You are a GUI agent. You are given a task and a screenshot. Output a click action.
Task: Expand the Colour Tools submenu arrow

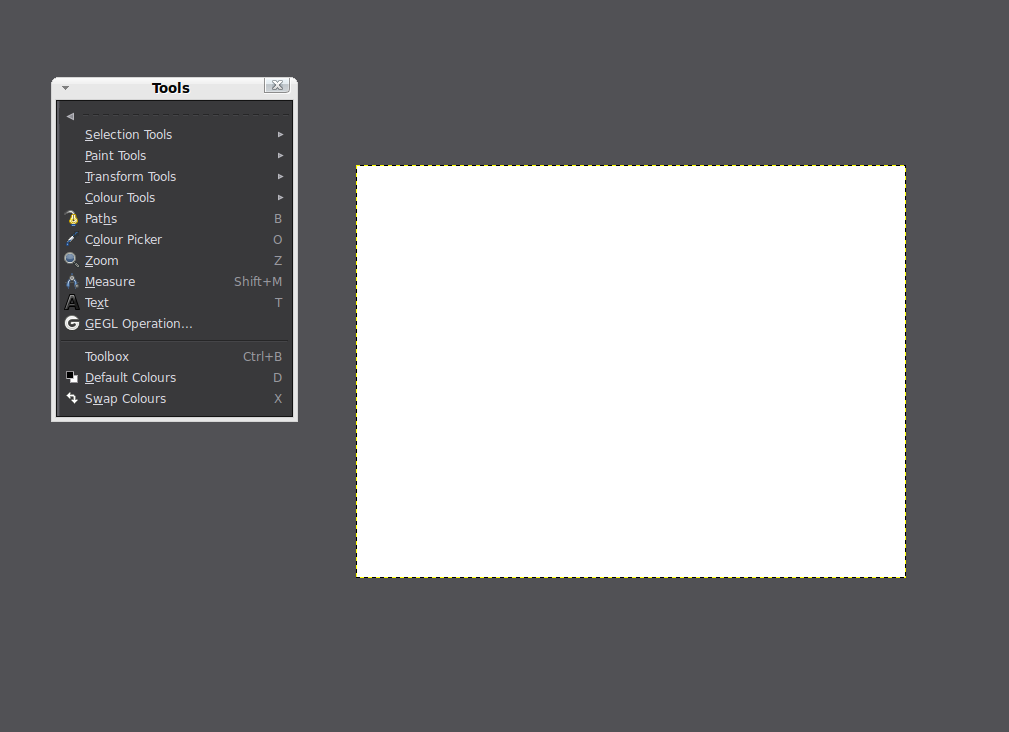point(281,197)
